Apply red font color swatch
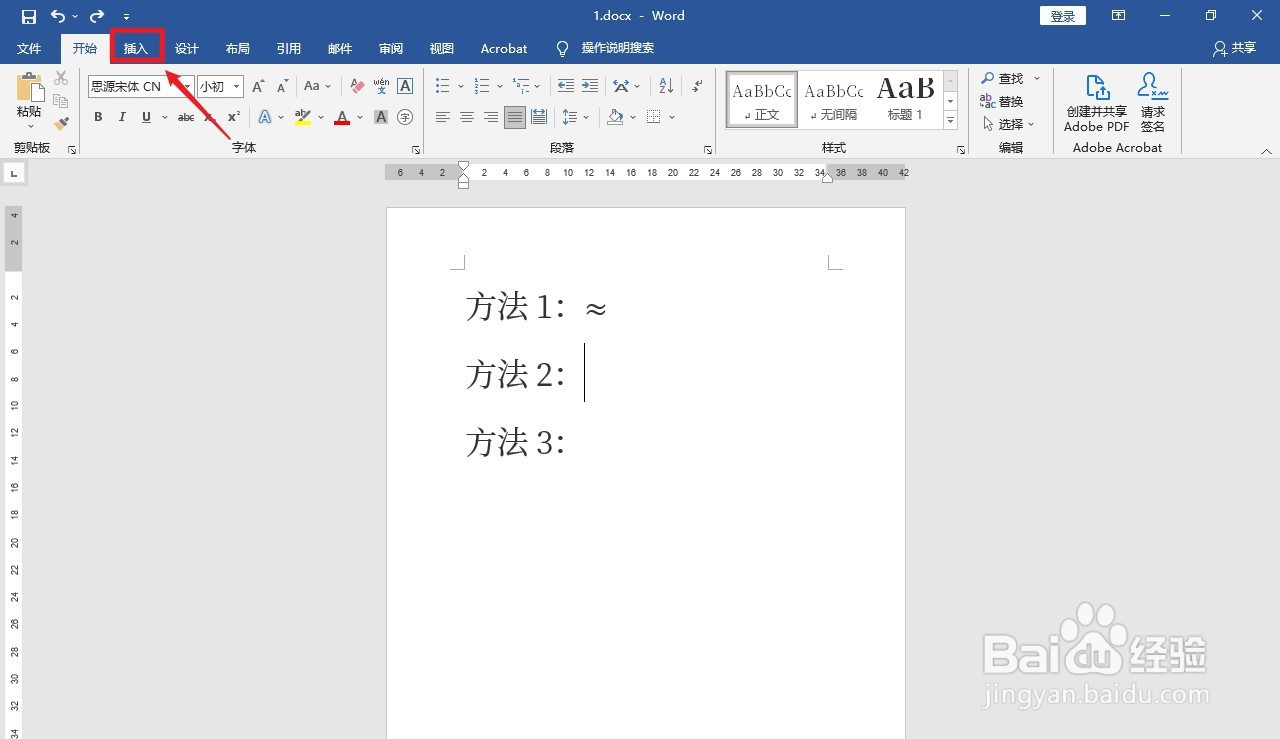This screenshot has width=1280, height=739. (x=342, y=117)
